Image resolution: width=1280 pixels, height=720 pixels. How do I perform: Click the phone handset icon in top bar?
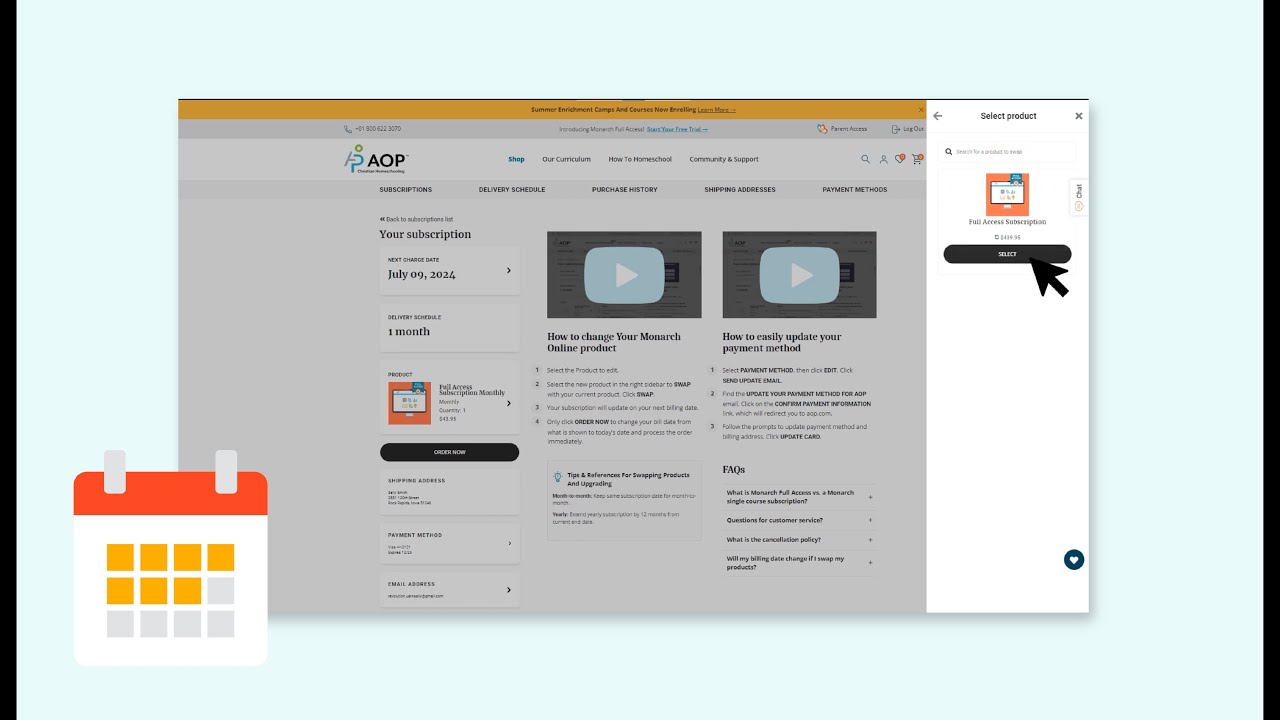pyautogui.click(x=348, y=129)
